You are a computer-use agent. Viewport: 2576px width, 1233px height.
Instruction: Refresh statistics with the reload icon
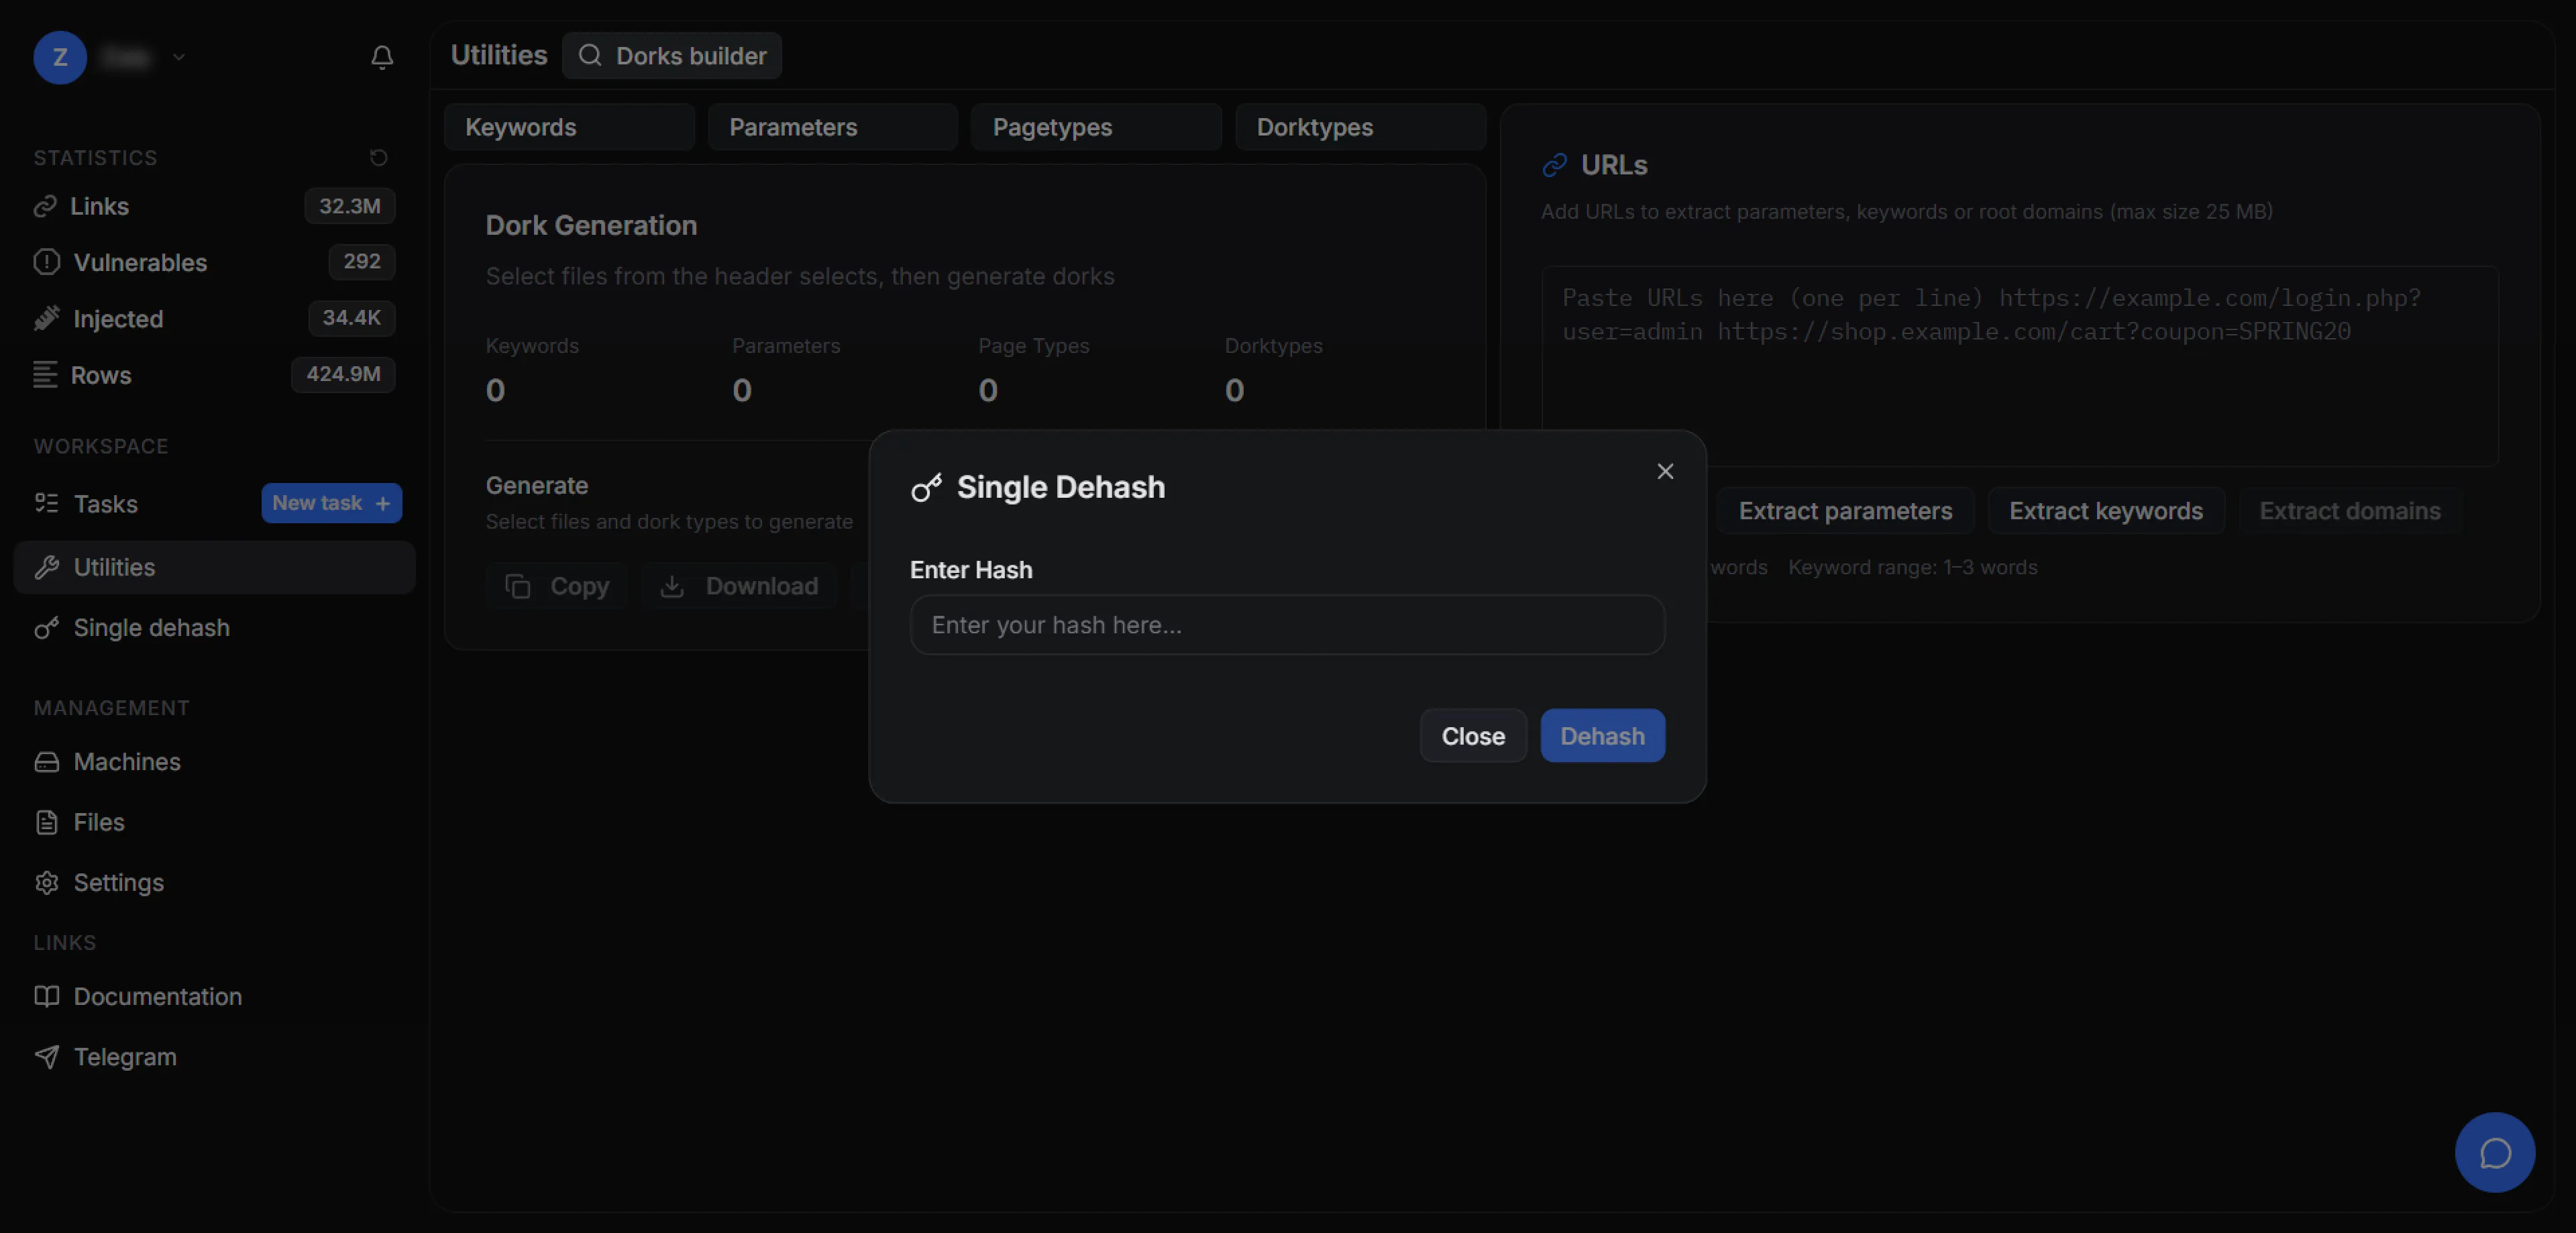click(x=378, y=157)
